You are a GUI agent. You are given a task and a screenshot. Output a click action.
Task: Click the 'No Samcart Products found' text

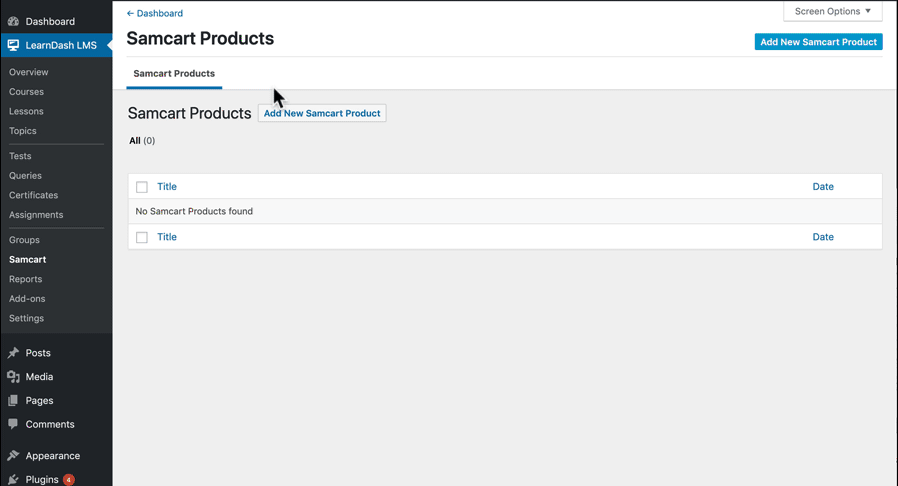(194, 211)
